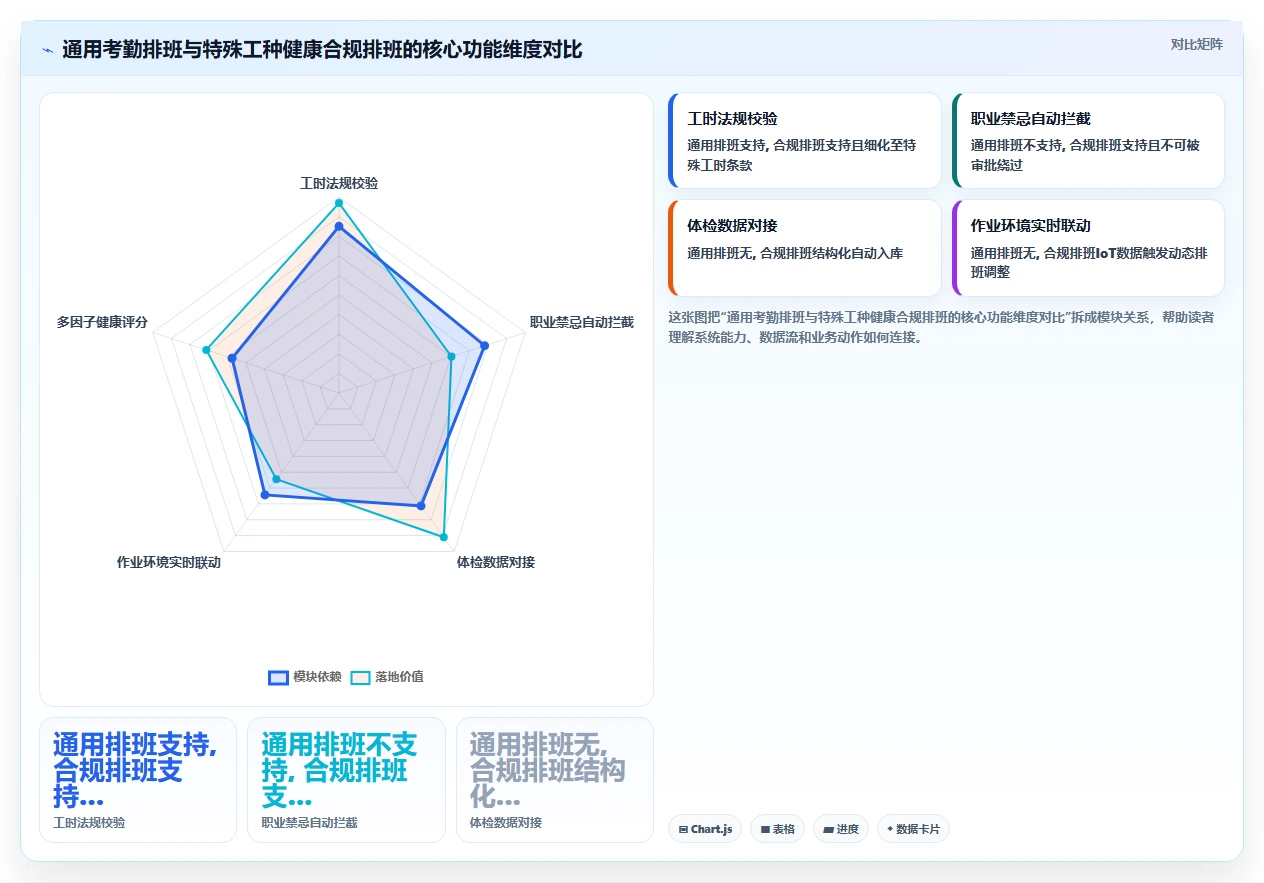Open the 作业环境实时联动 info card
This screenshot has width=1264, height=883.
[x=1088, y=248]
